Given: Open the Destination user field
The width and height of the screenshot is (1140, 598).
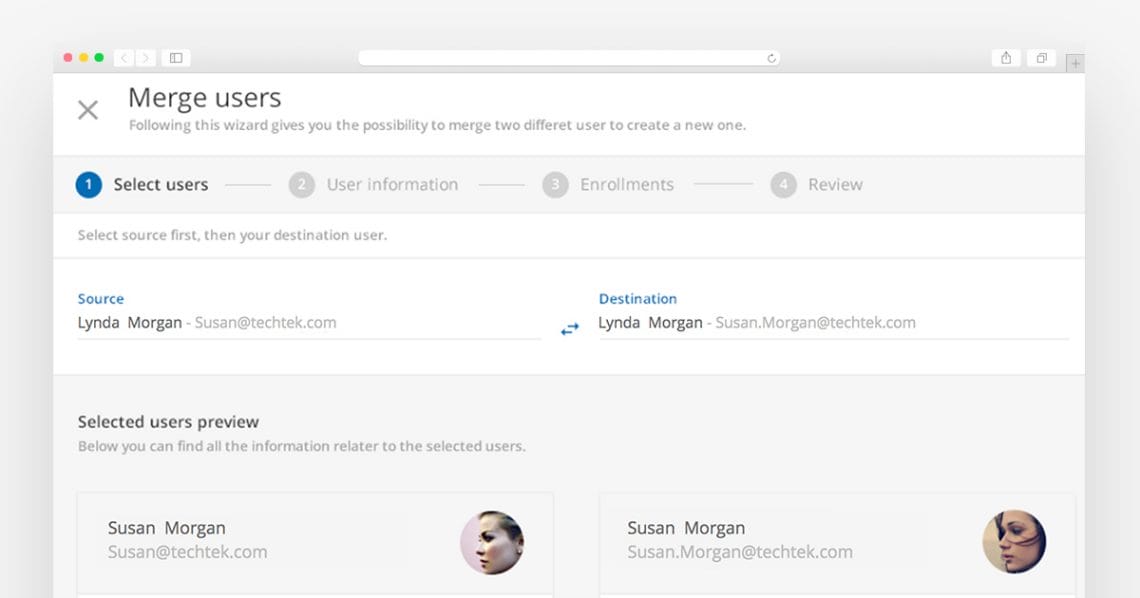Looking at the screenshot, I should (832, 323).
